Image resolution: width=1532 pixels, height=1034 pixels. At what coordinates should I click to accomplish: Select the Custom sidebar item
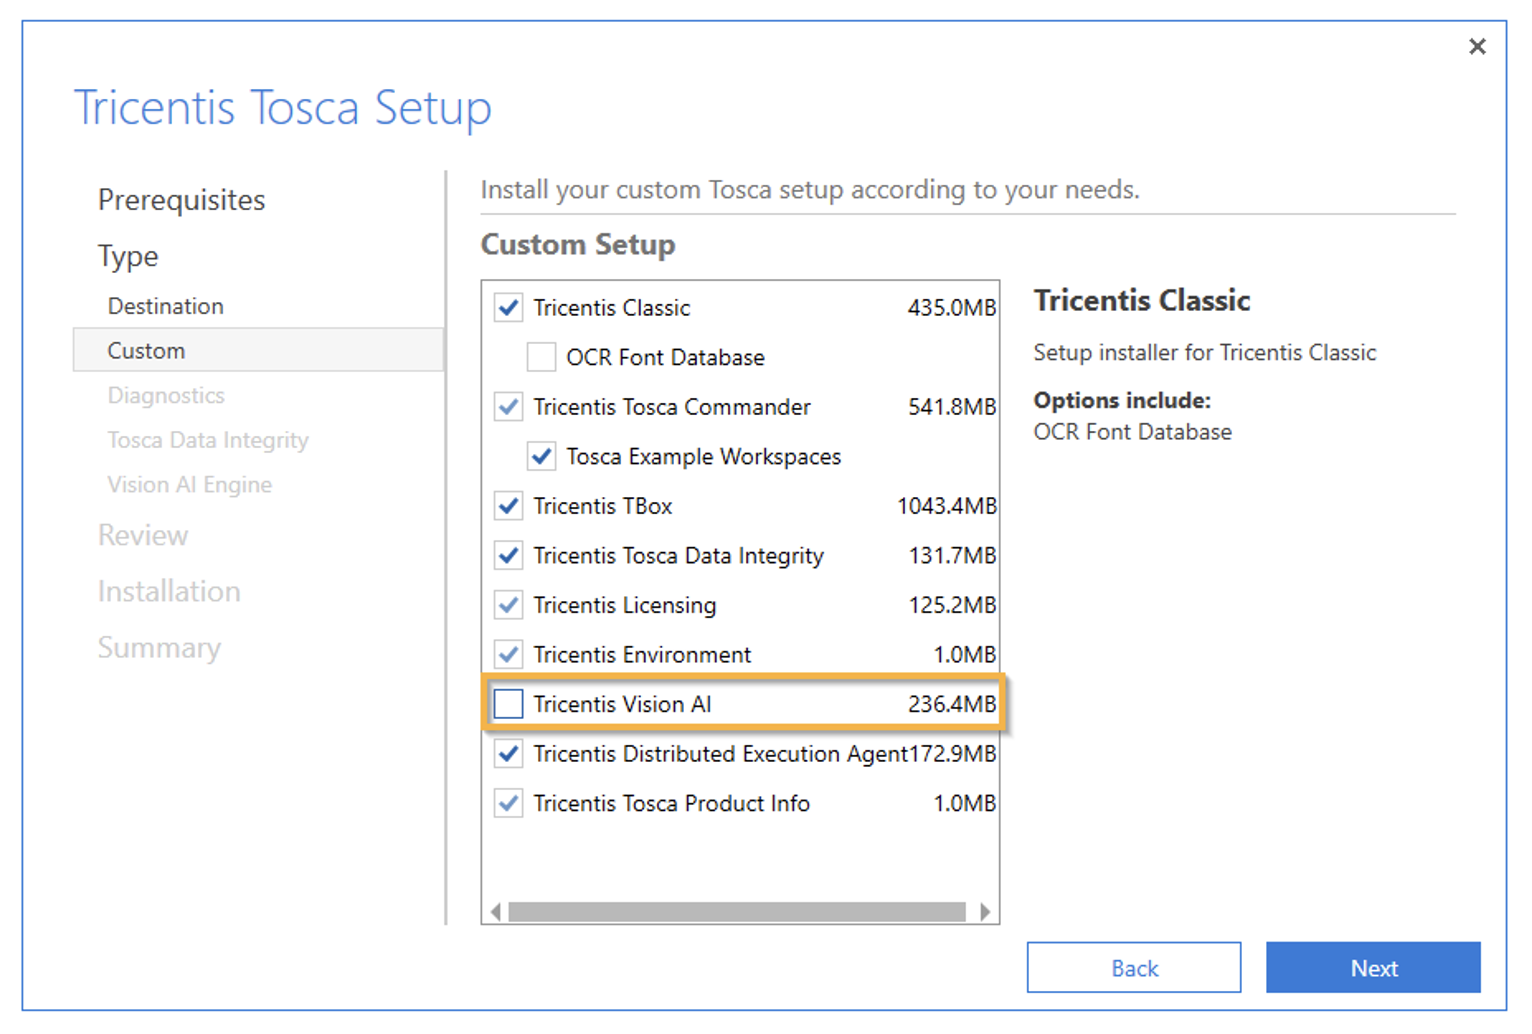tap(258, 350)
